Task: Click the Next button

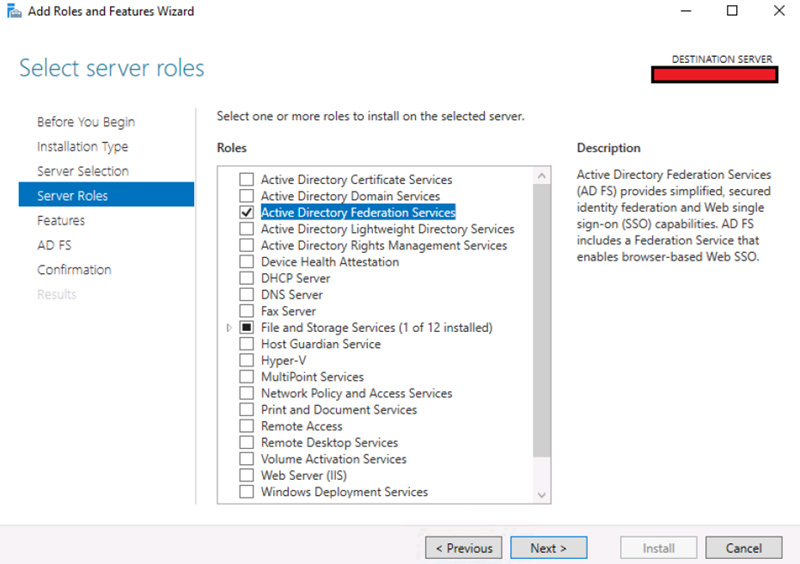Action: point(548,548)
